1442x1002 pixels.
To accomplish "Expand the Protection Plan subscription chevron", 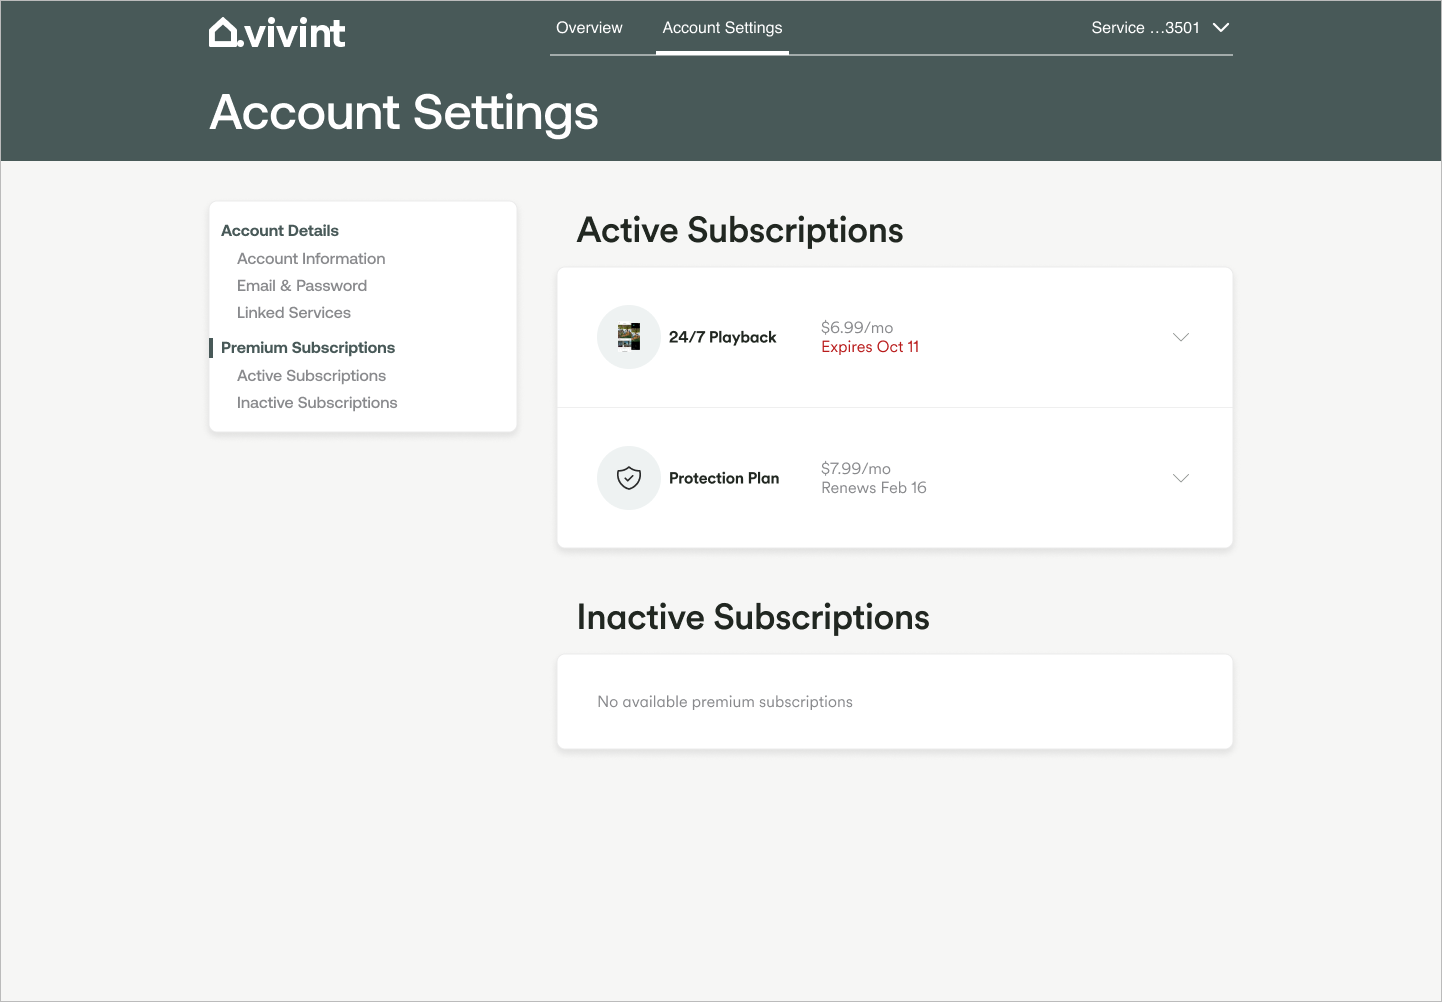I will 1180,478.
